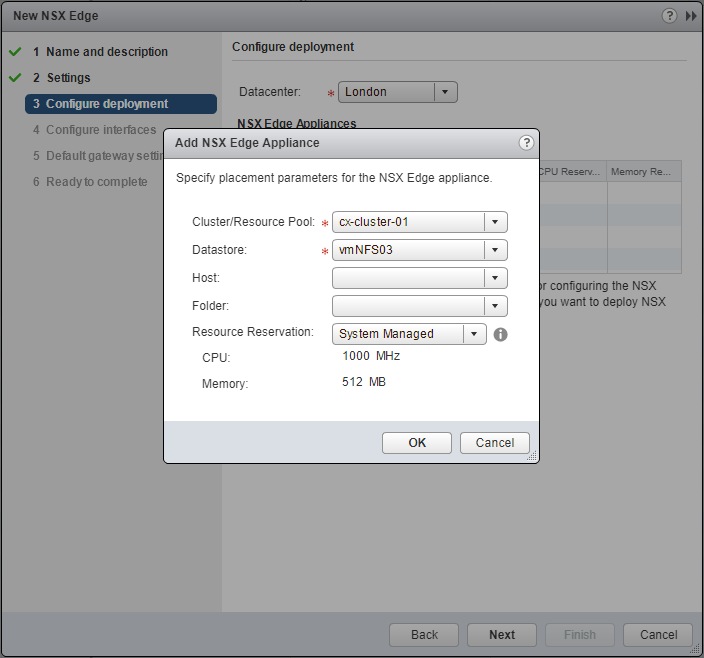704x658 pixels.
Task: Click the wizard Back button
Action: (x=424, y=634)
